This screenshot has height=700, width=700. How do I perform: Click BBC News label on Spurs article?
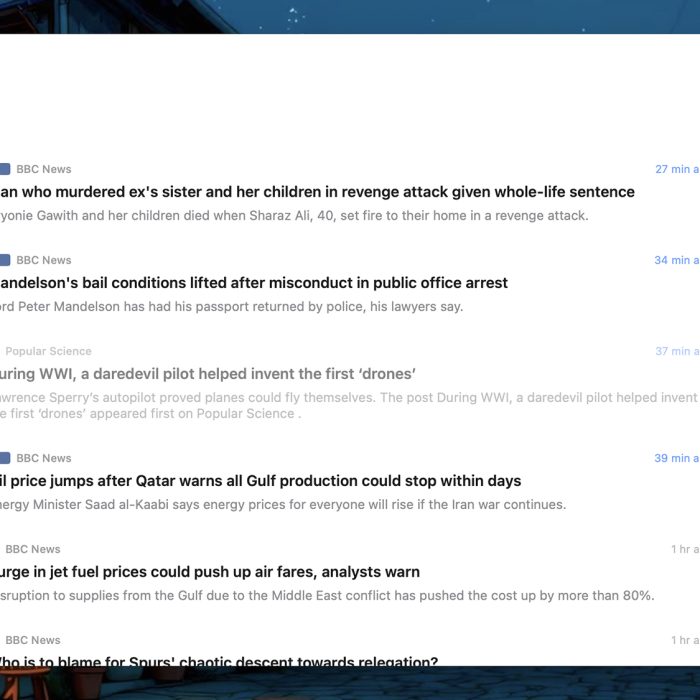click(33, 640)
